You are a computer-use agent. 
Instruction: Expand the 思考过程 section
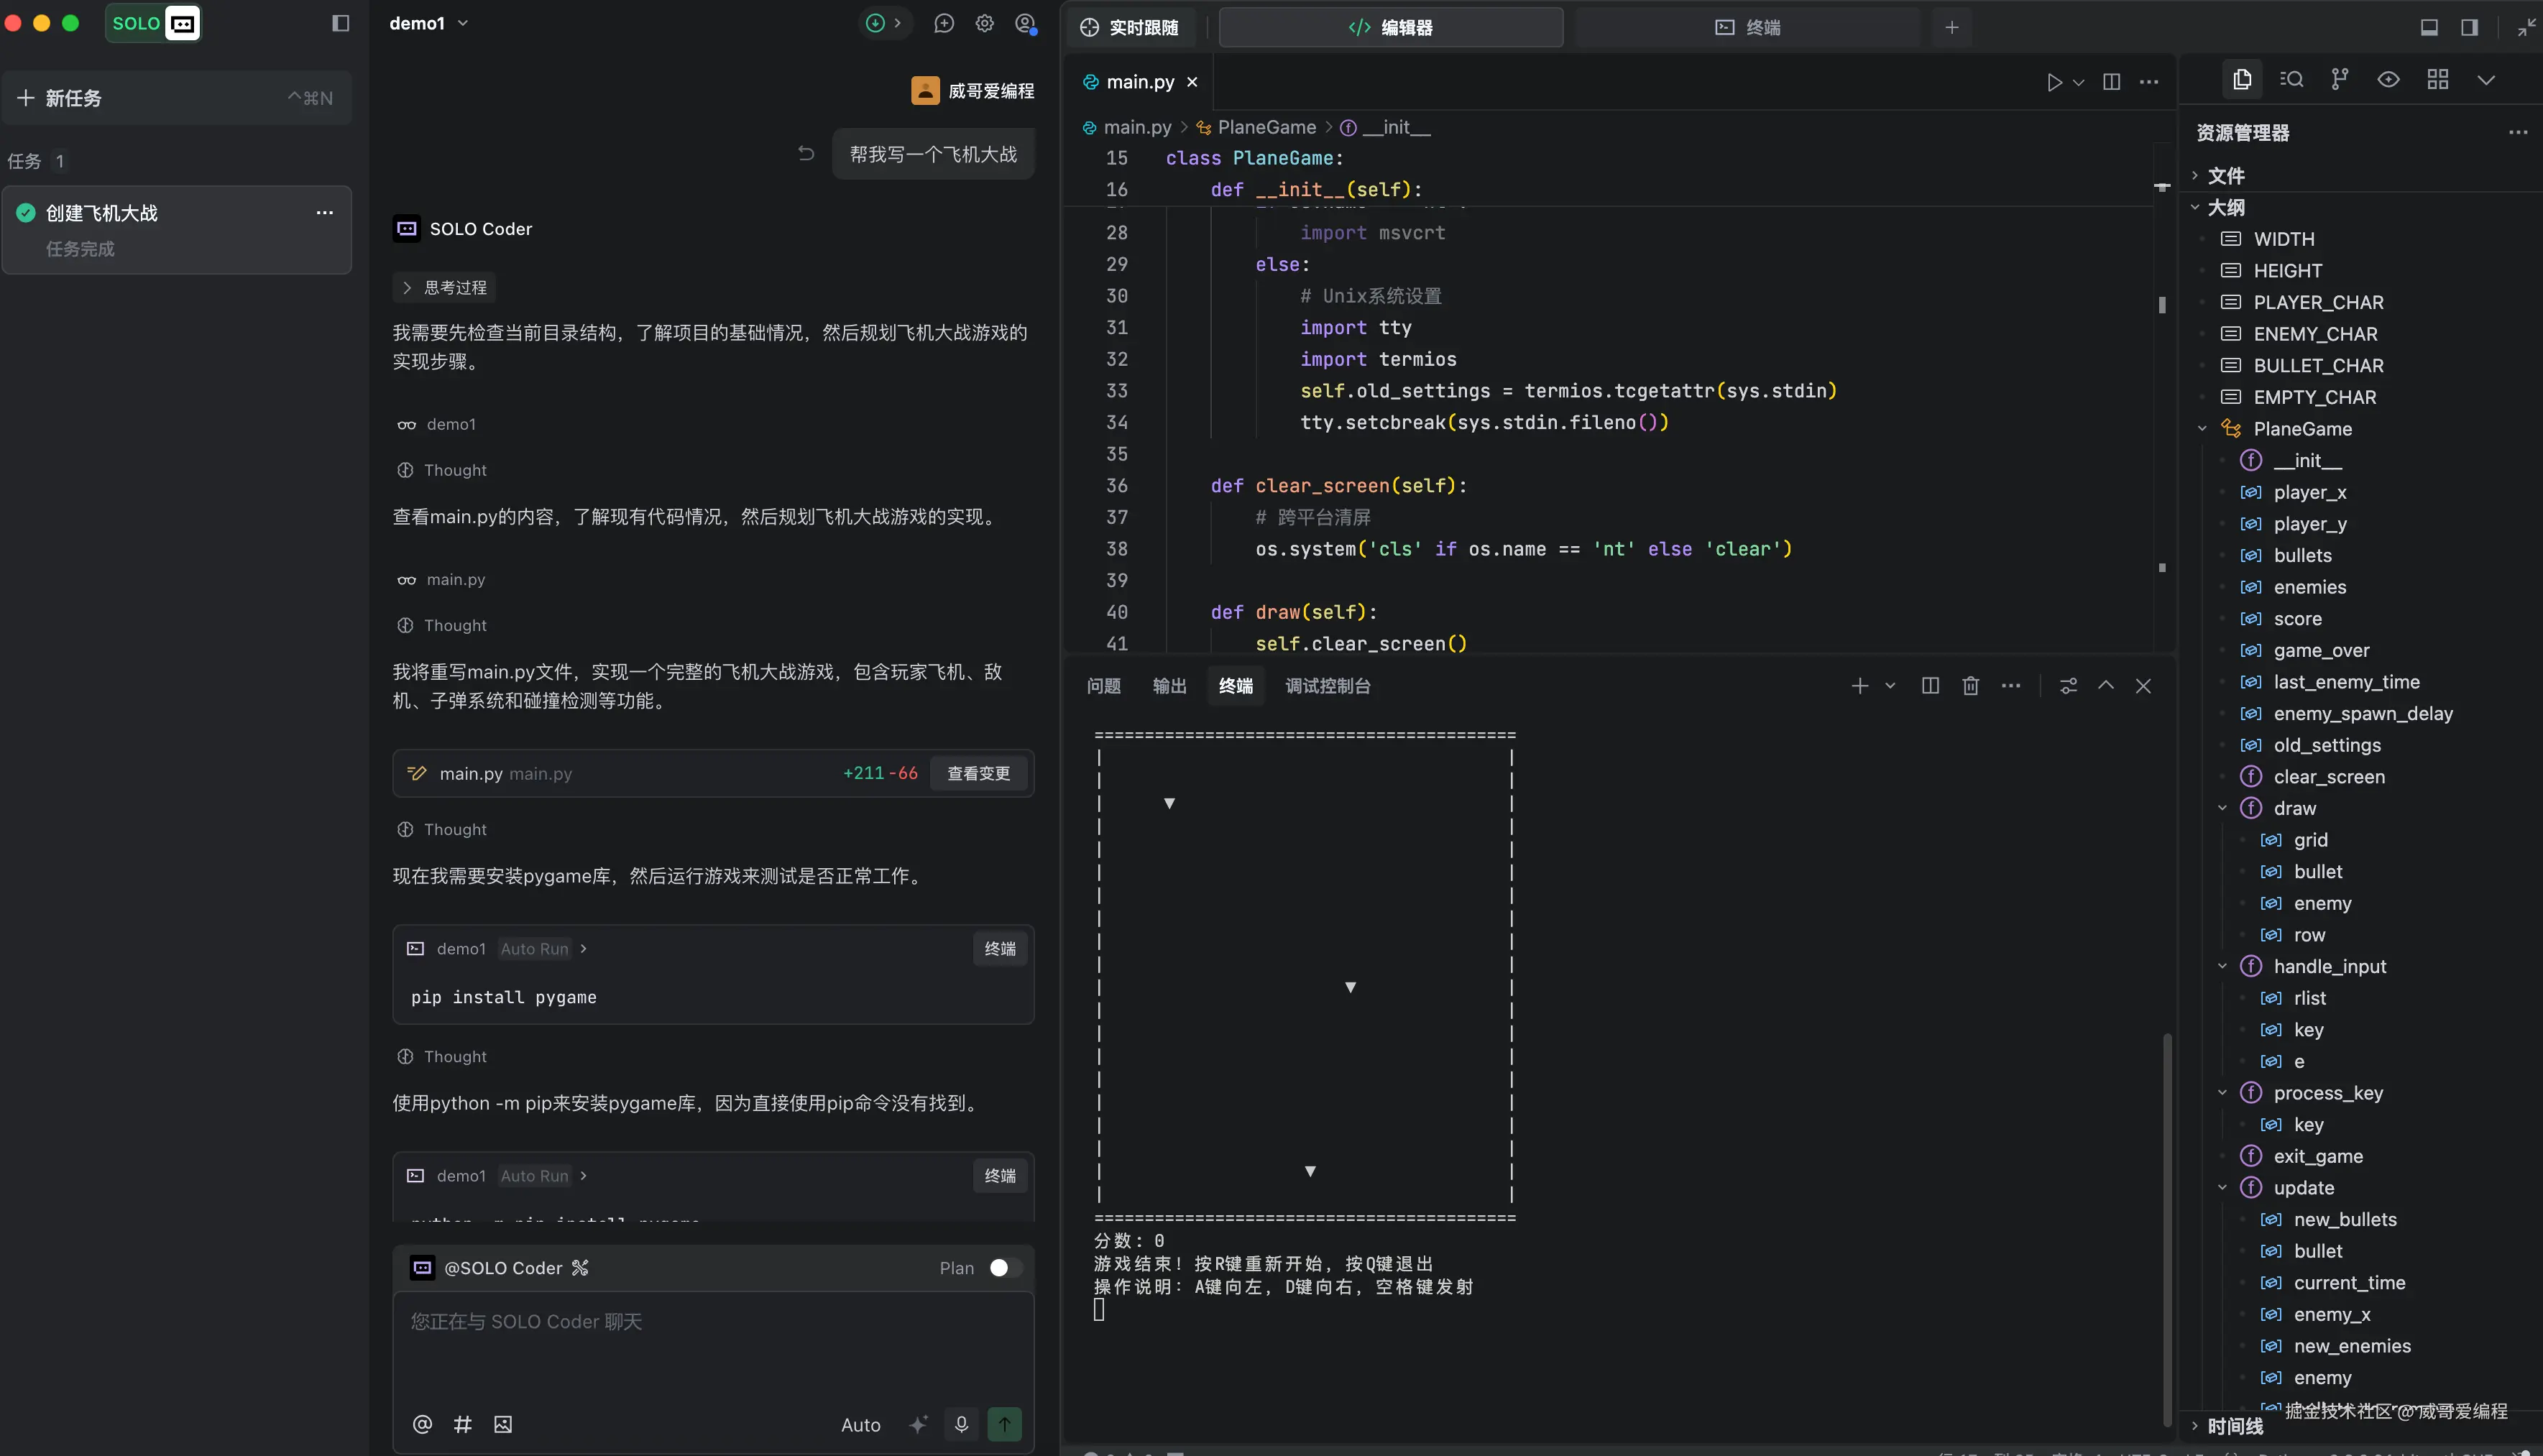pos(445,288)
